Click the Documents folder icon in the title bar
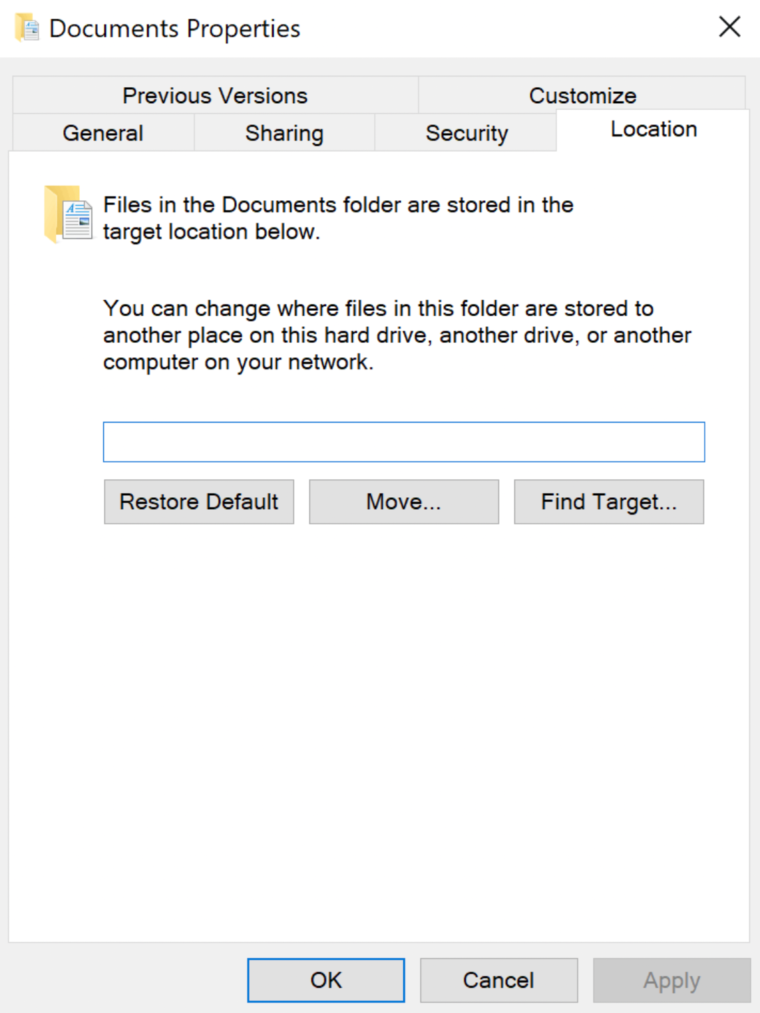 tap(27, 27)
